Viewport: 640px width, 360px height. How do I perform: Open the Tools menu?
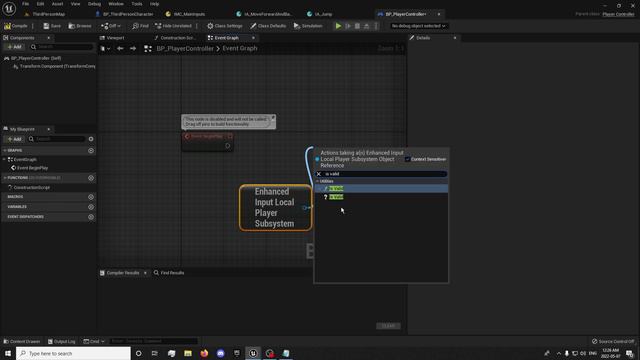pyautogui.click(x=137, y=4)
